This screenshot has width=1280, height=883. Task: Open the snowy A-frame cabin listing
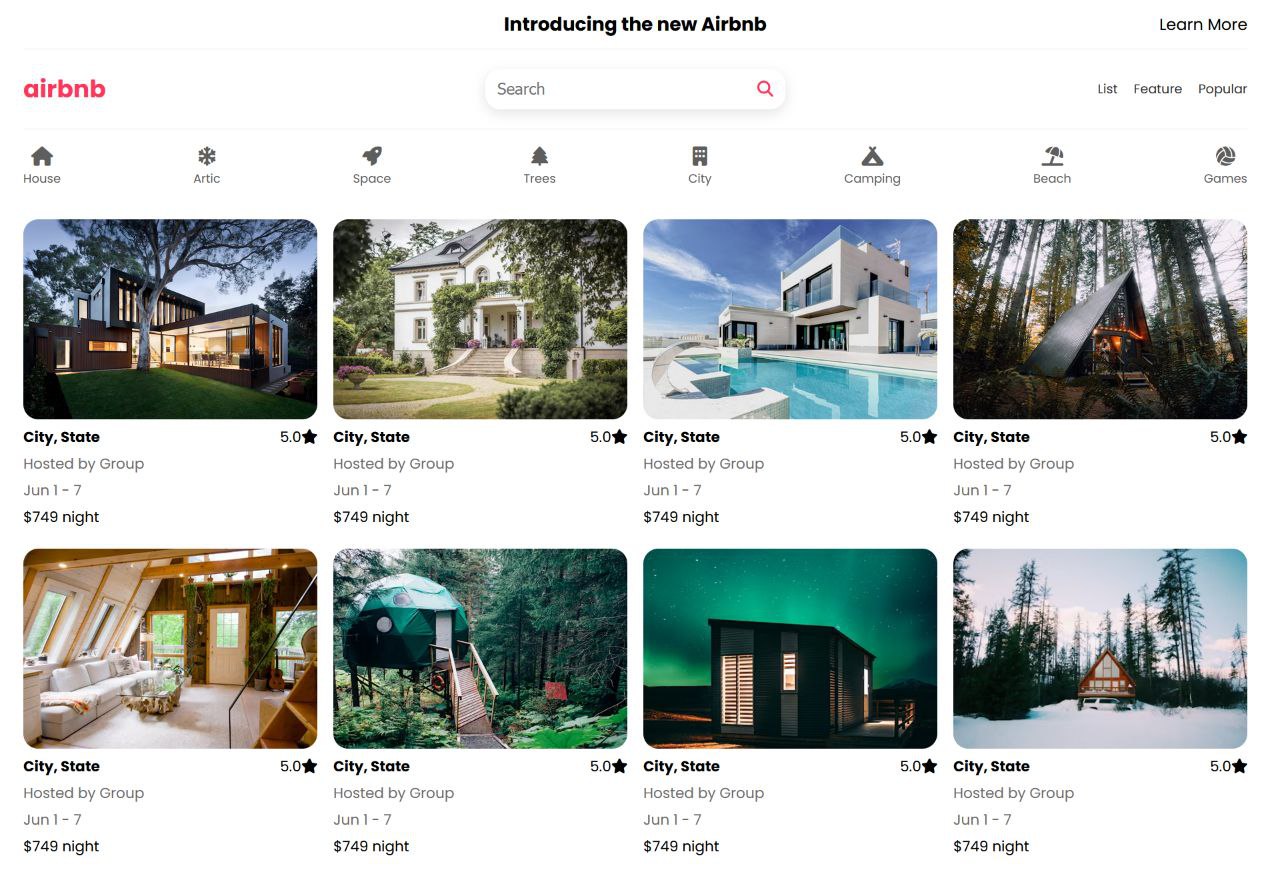click(x=1100, y=648)
